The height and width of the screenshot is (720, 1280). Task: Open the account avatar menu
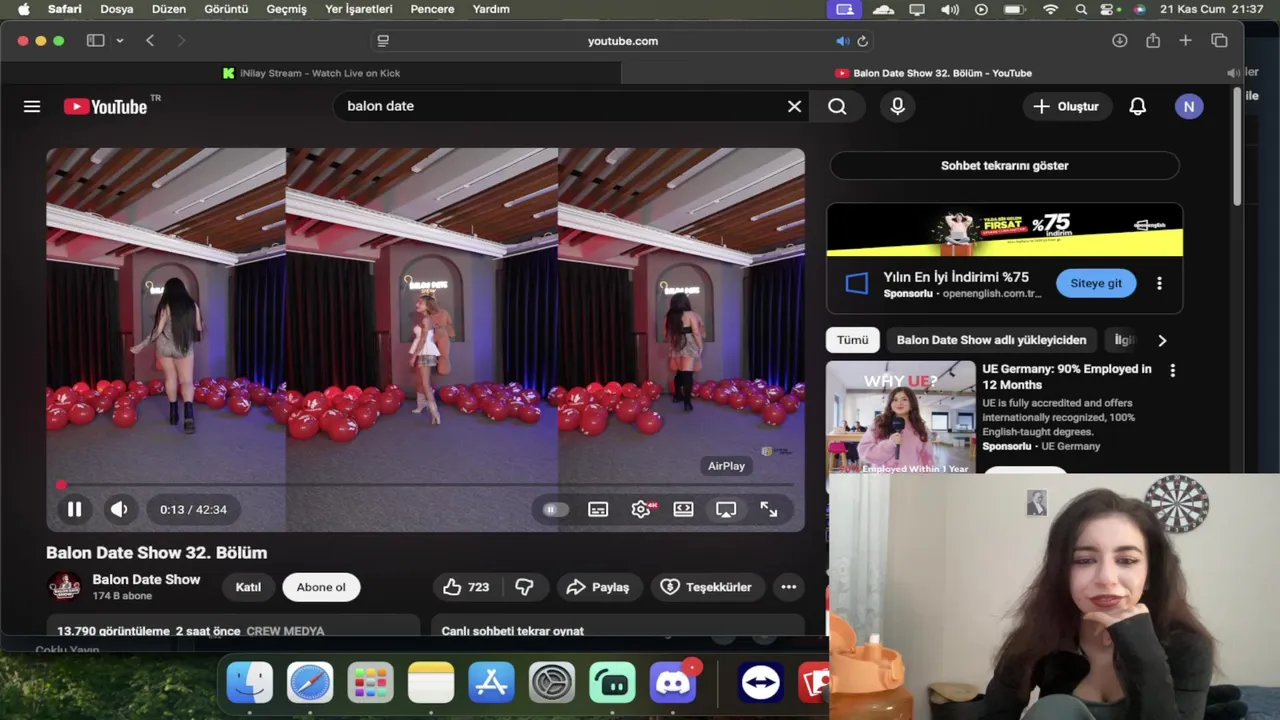(1189, 106)
